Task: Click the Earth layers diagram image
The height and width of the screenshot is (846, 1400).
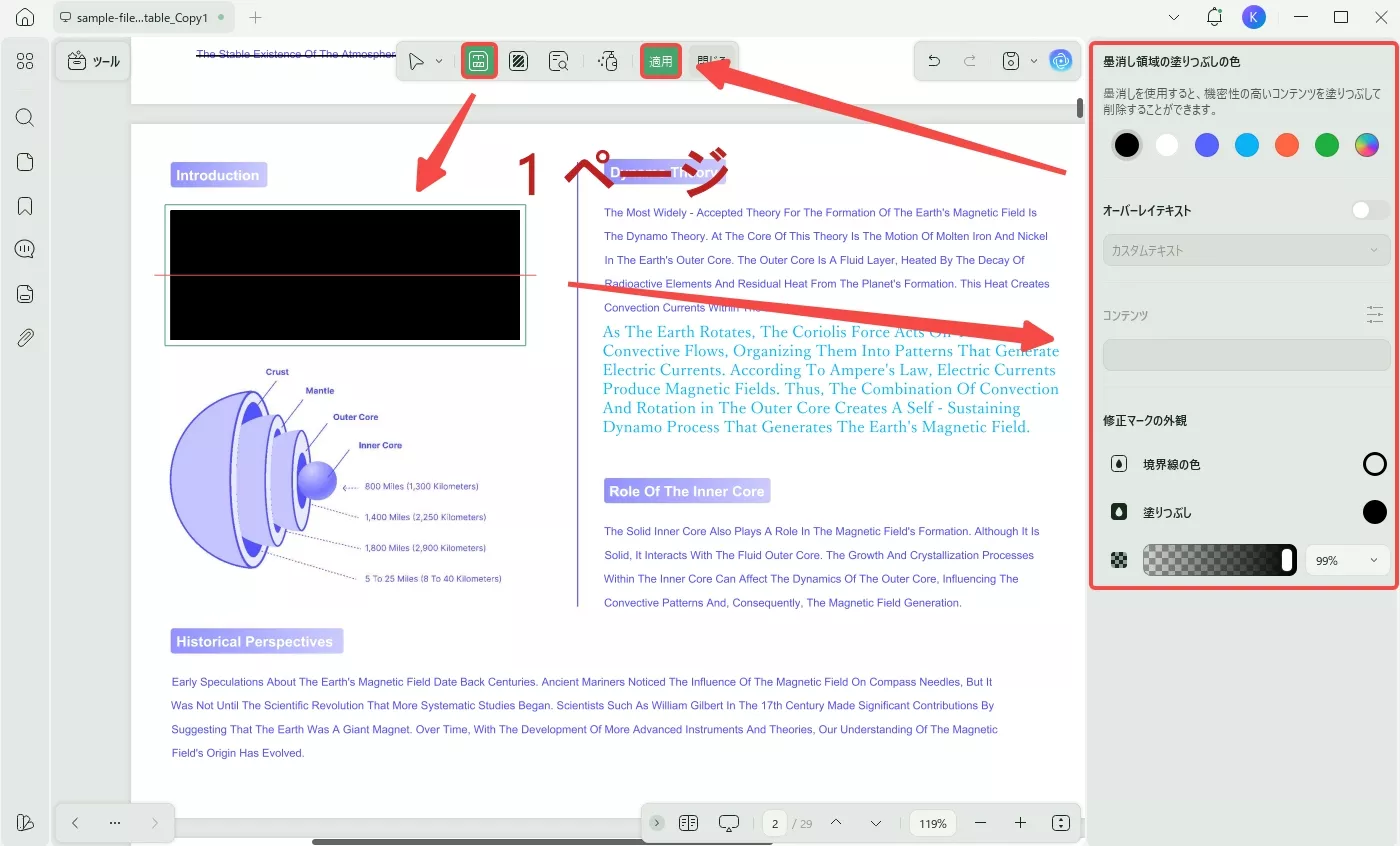Action: (336, 477)
